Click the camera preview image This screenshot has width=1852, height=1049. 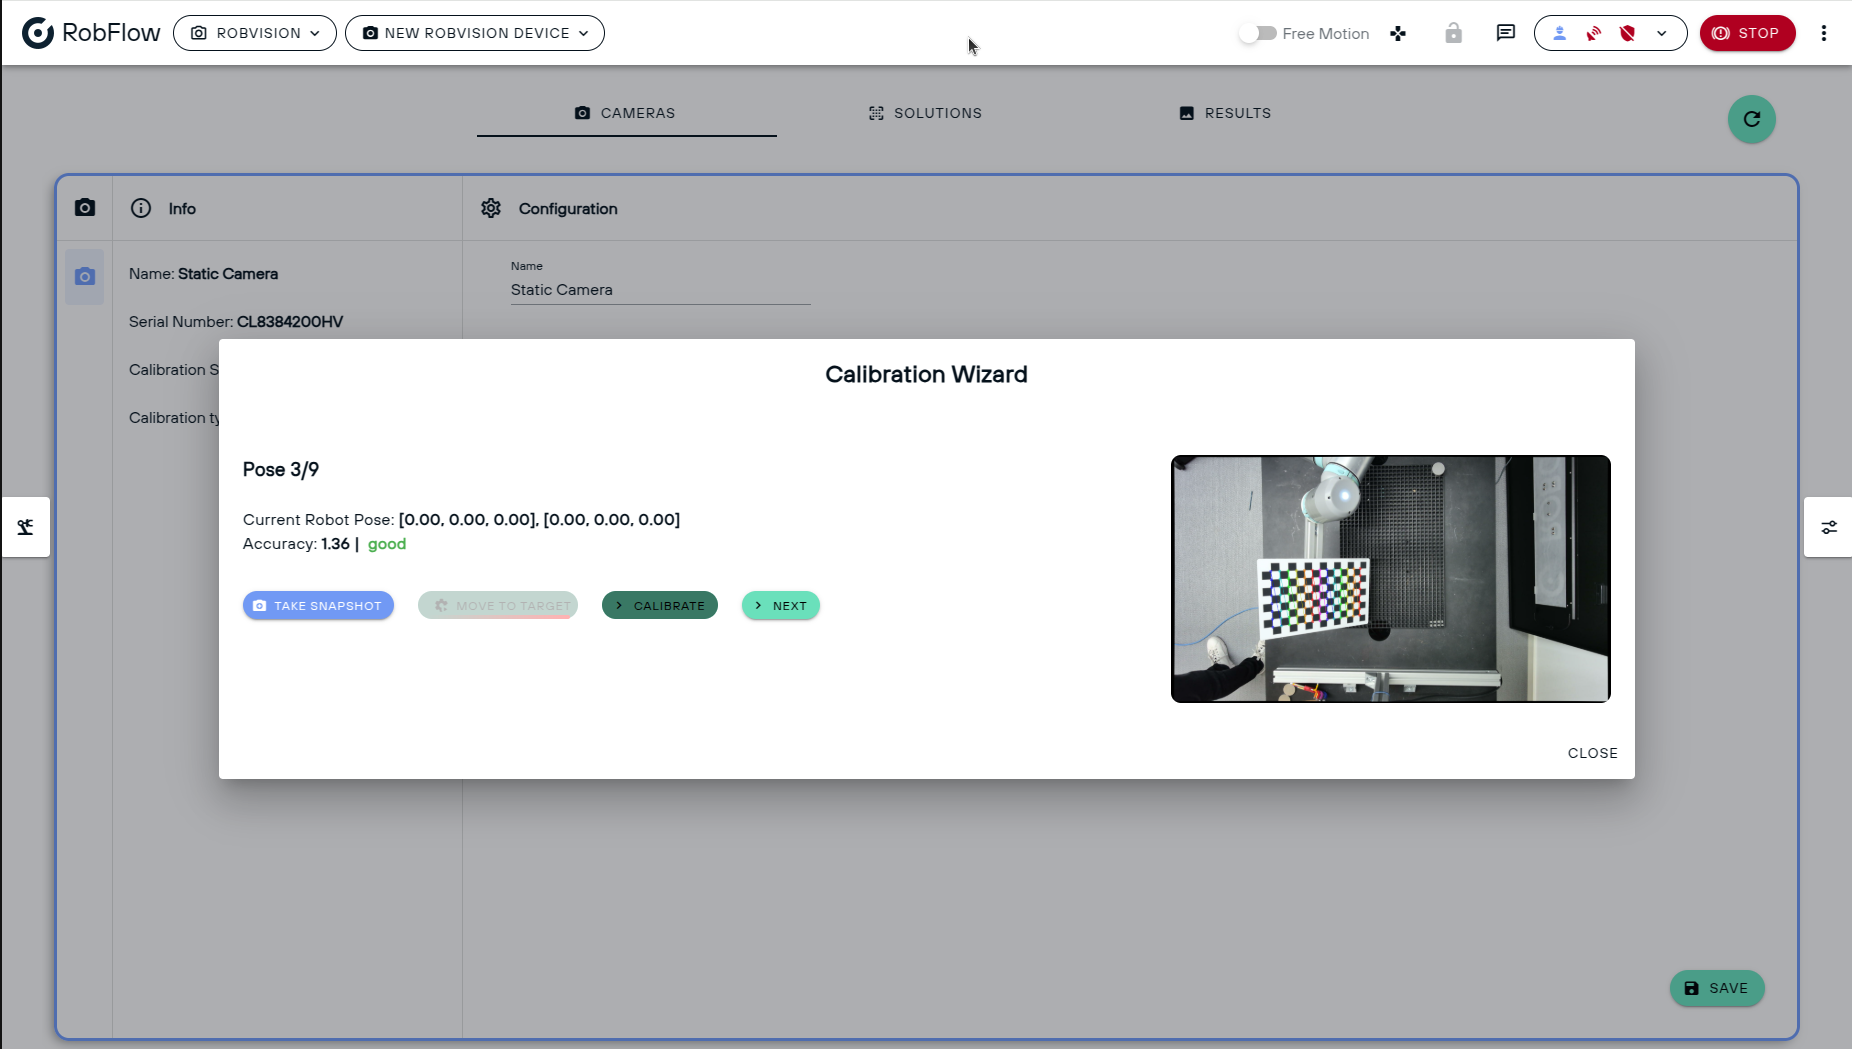[1390, 579]
